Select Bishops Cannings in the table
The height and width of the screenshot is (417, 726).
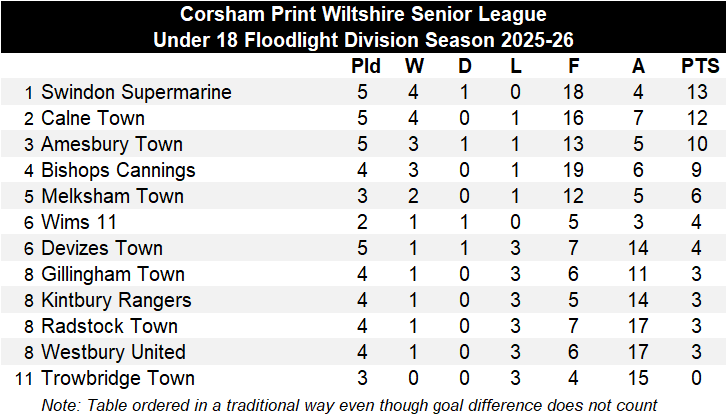pos(118,170)
